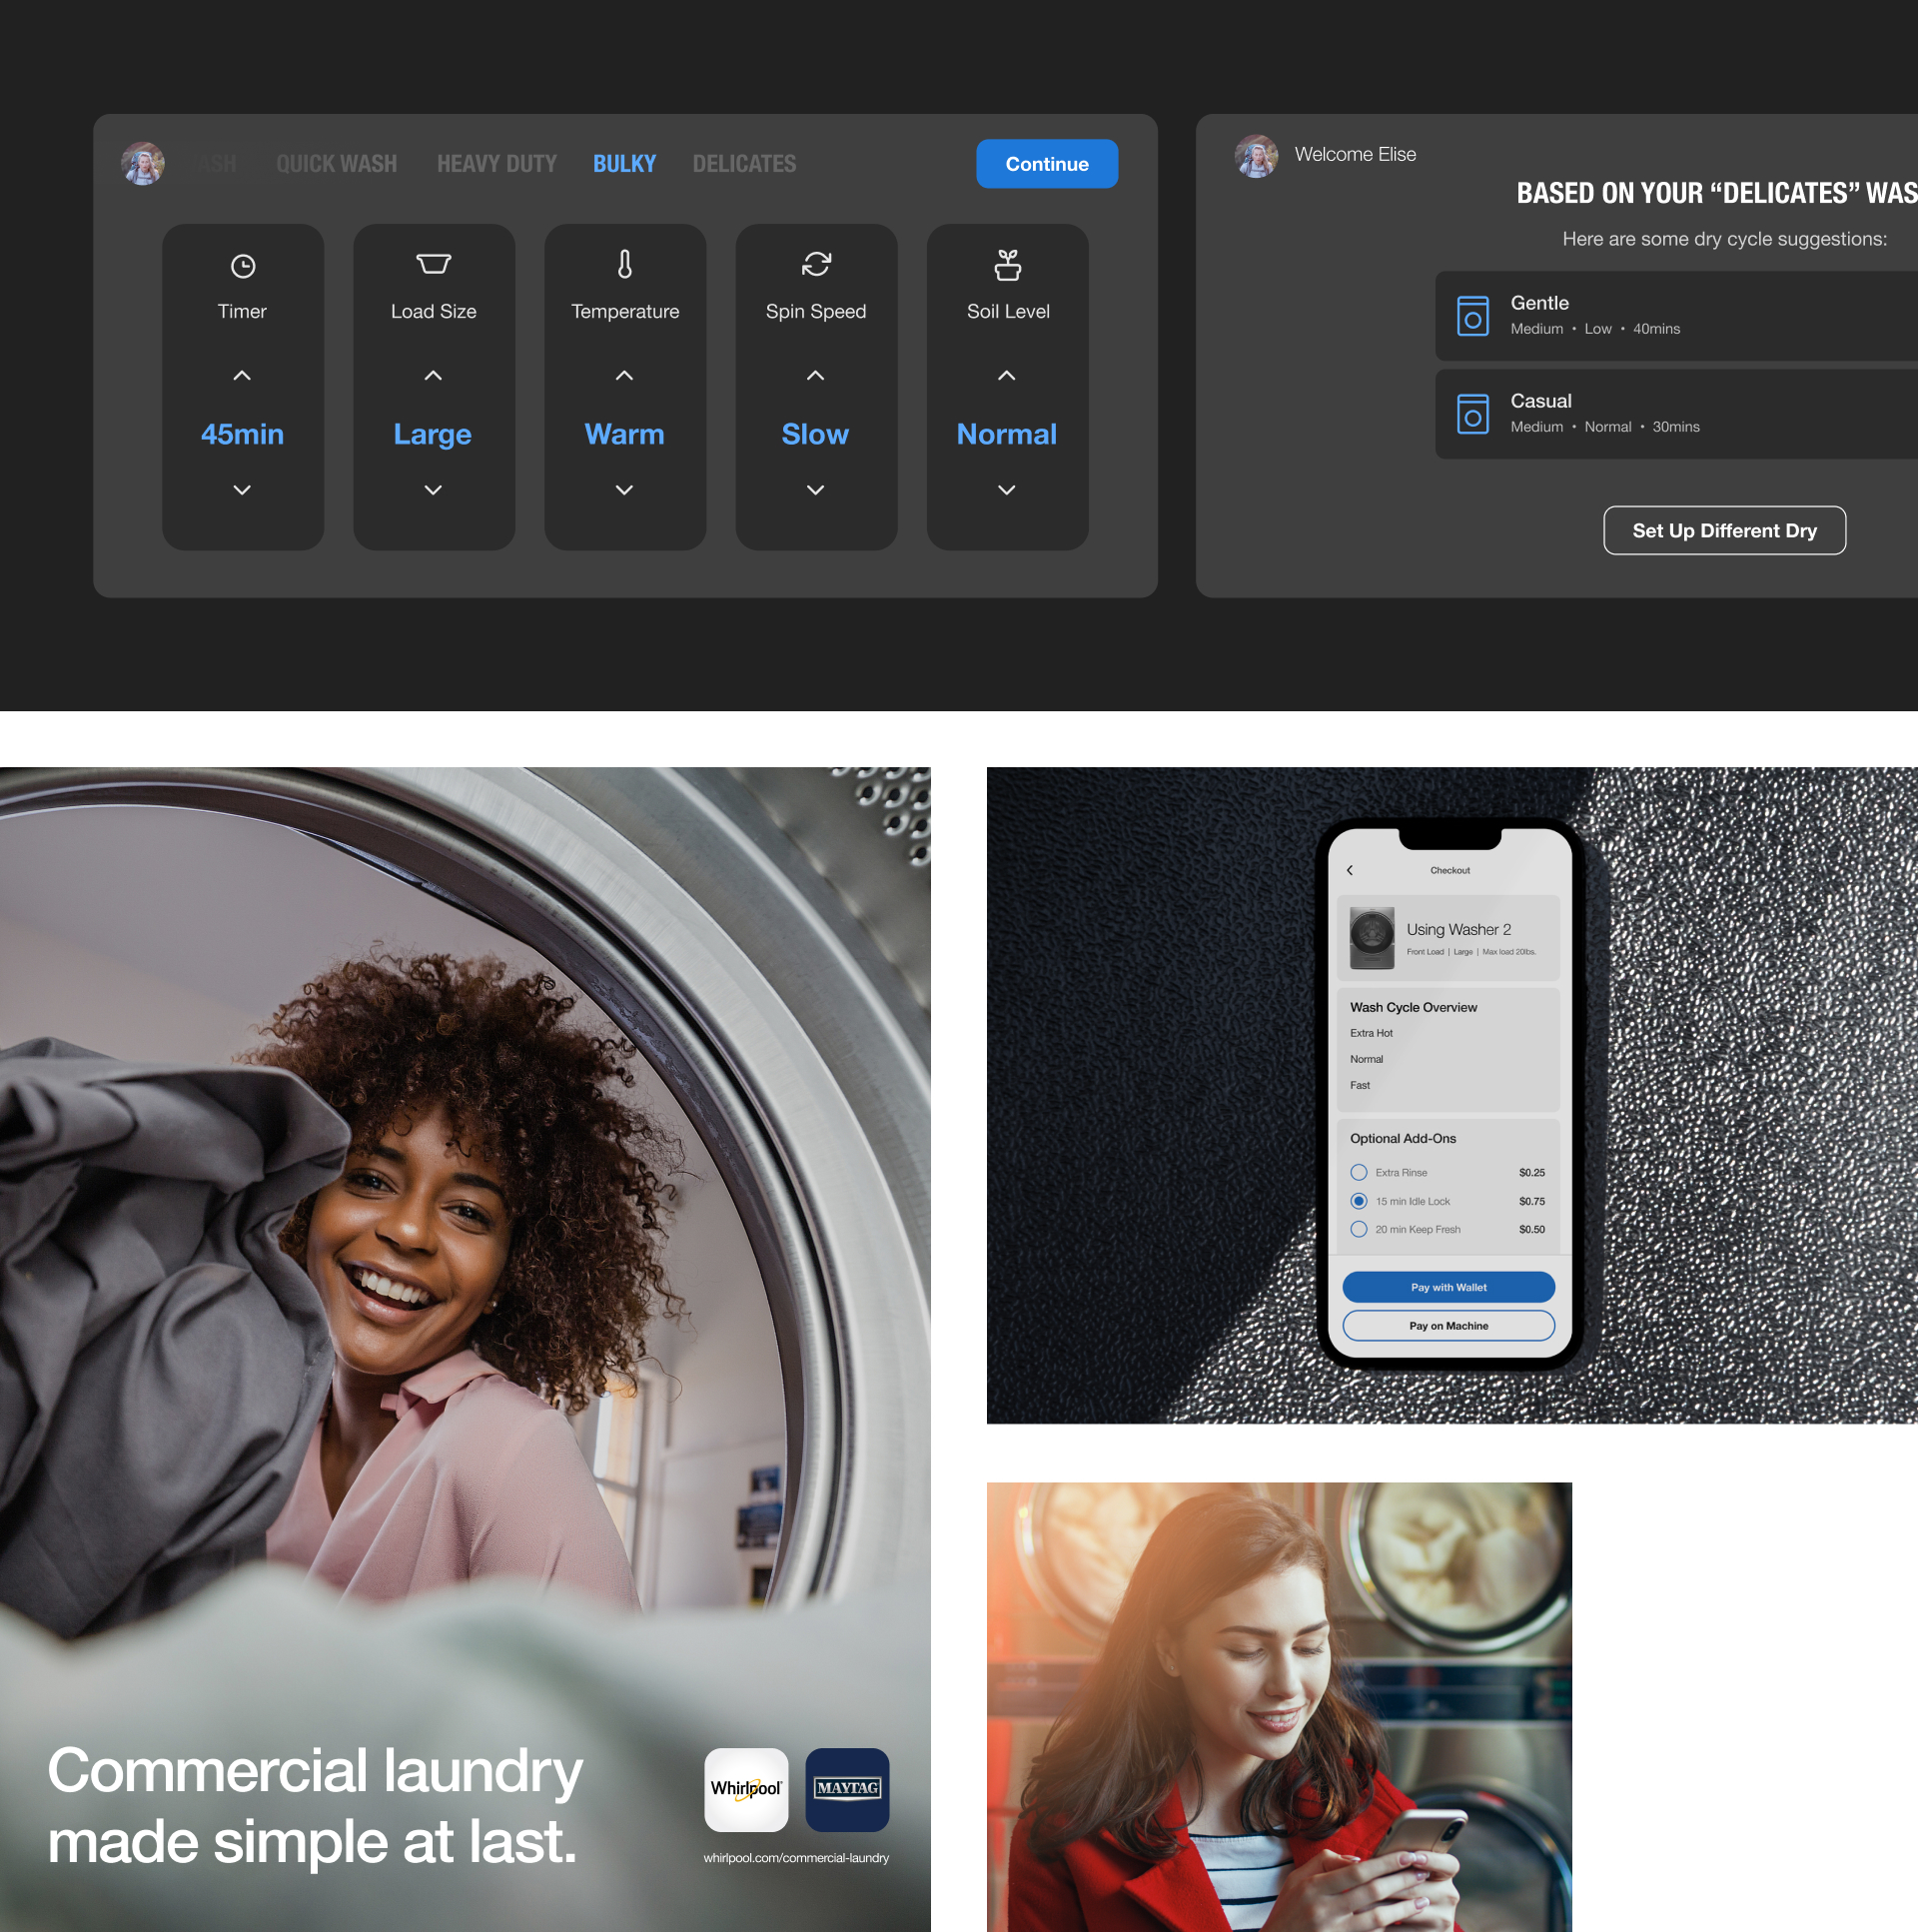Click the blue Continue button
This screenshot has height=1932, width=1918.
pos(1046,163)
